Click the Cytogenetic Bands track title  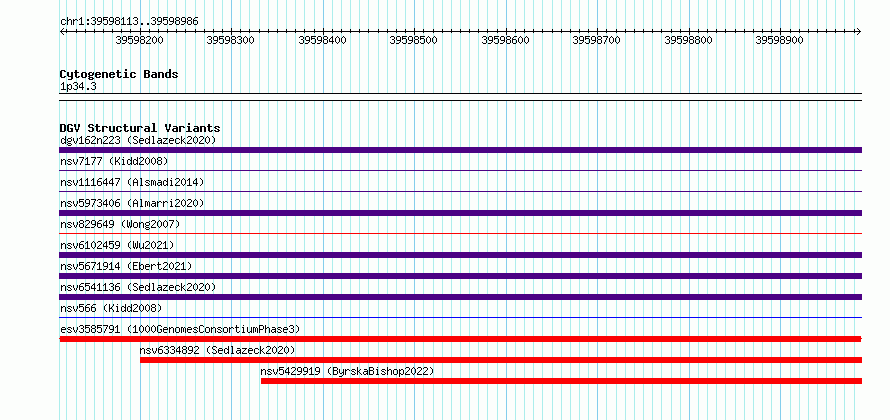[119, 74]
